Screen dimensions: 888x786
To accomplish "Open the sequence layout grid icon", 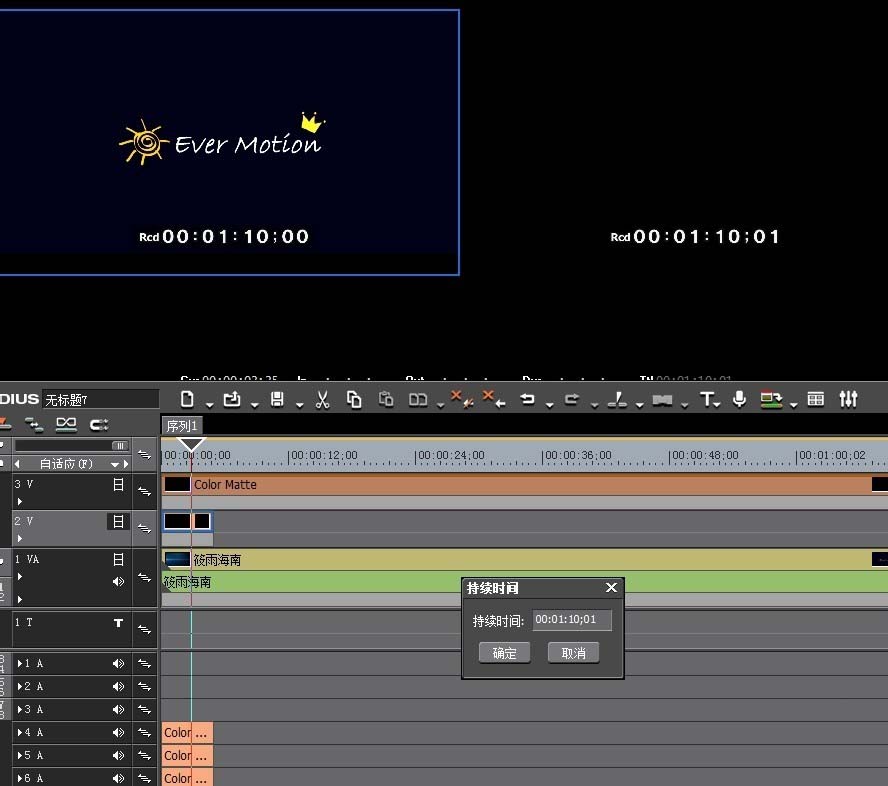I will click(816, 399).
